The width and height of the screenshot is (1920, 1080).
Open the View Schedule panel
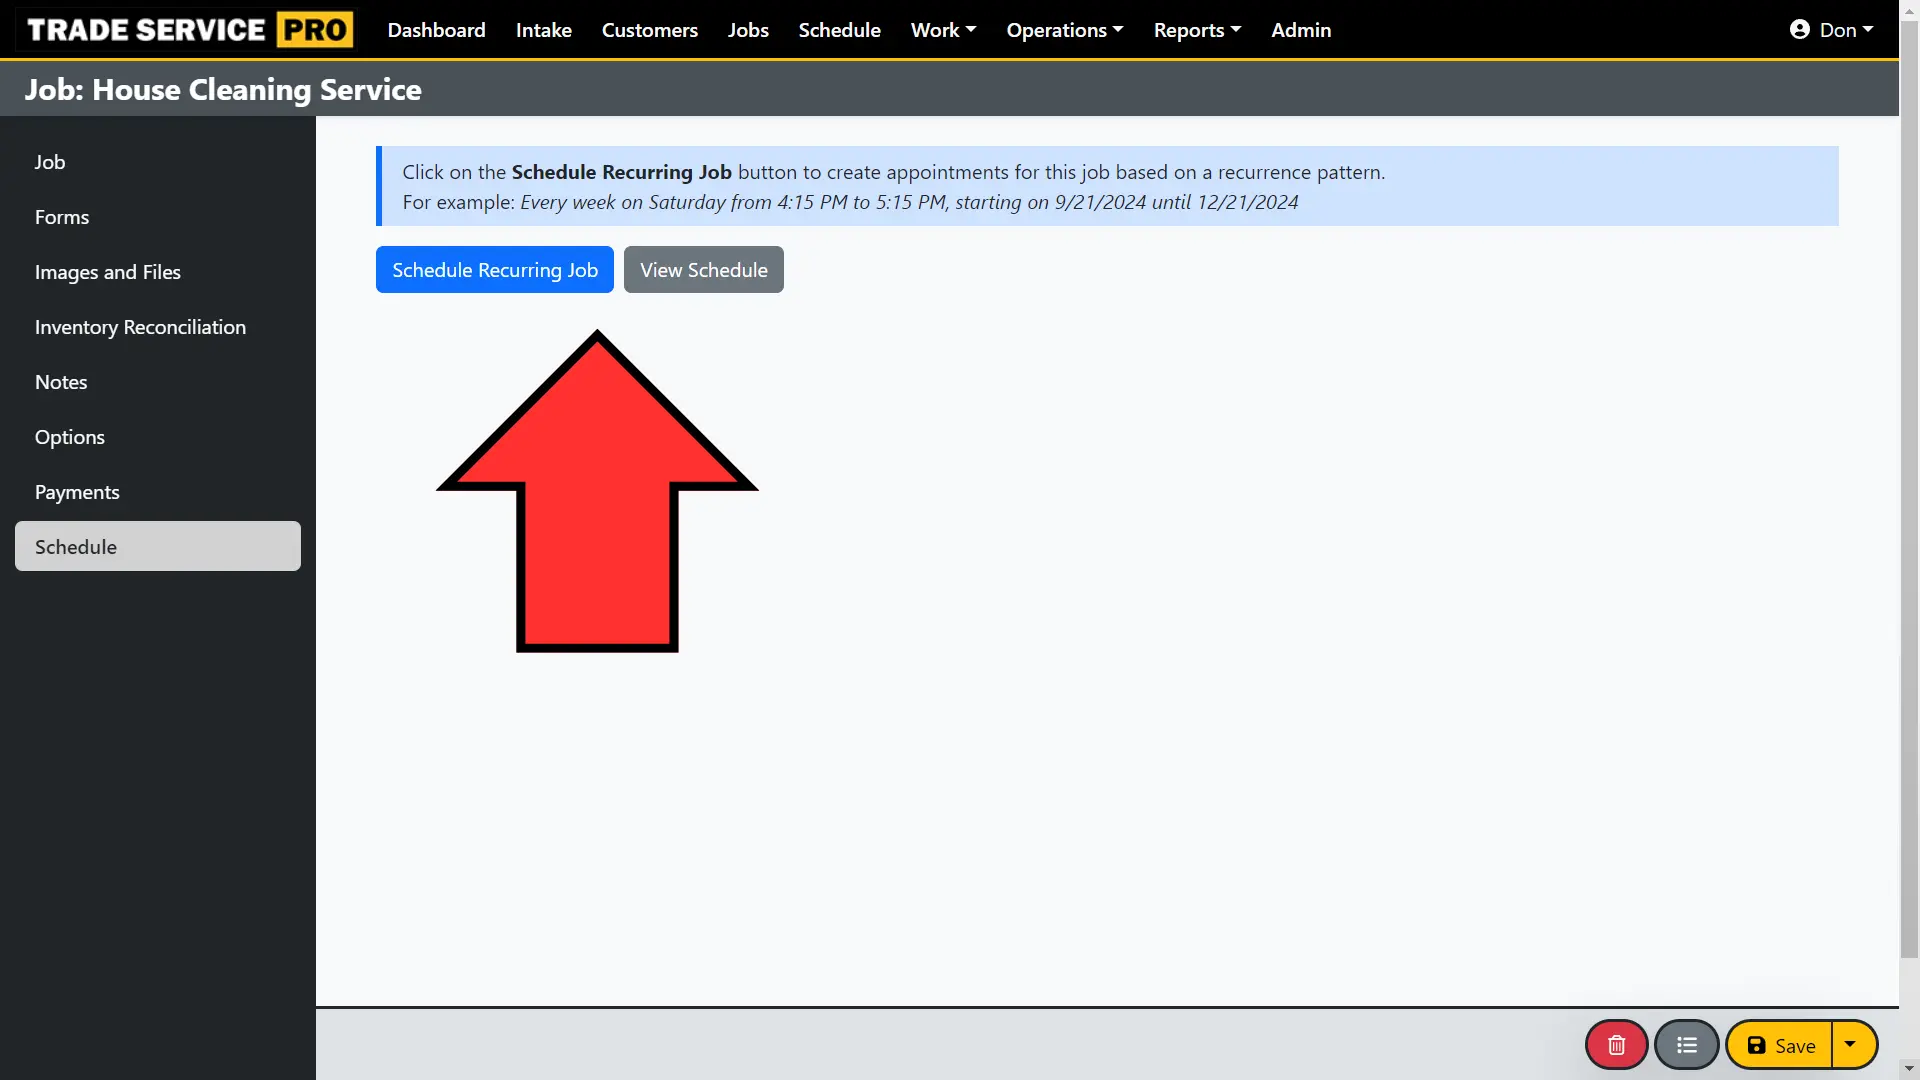click(x=703, y=269)
